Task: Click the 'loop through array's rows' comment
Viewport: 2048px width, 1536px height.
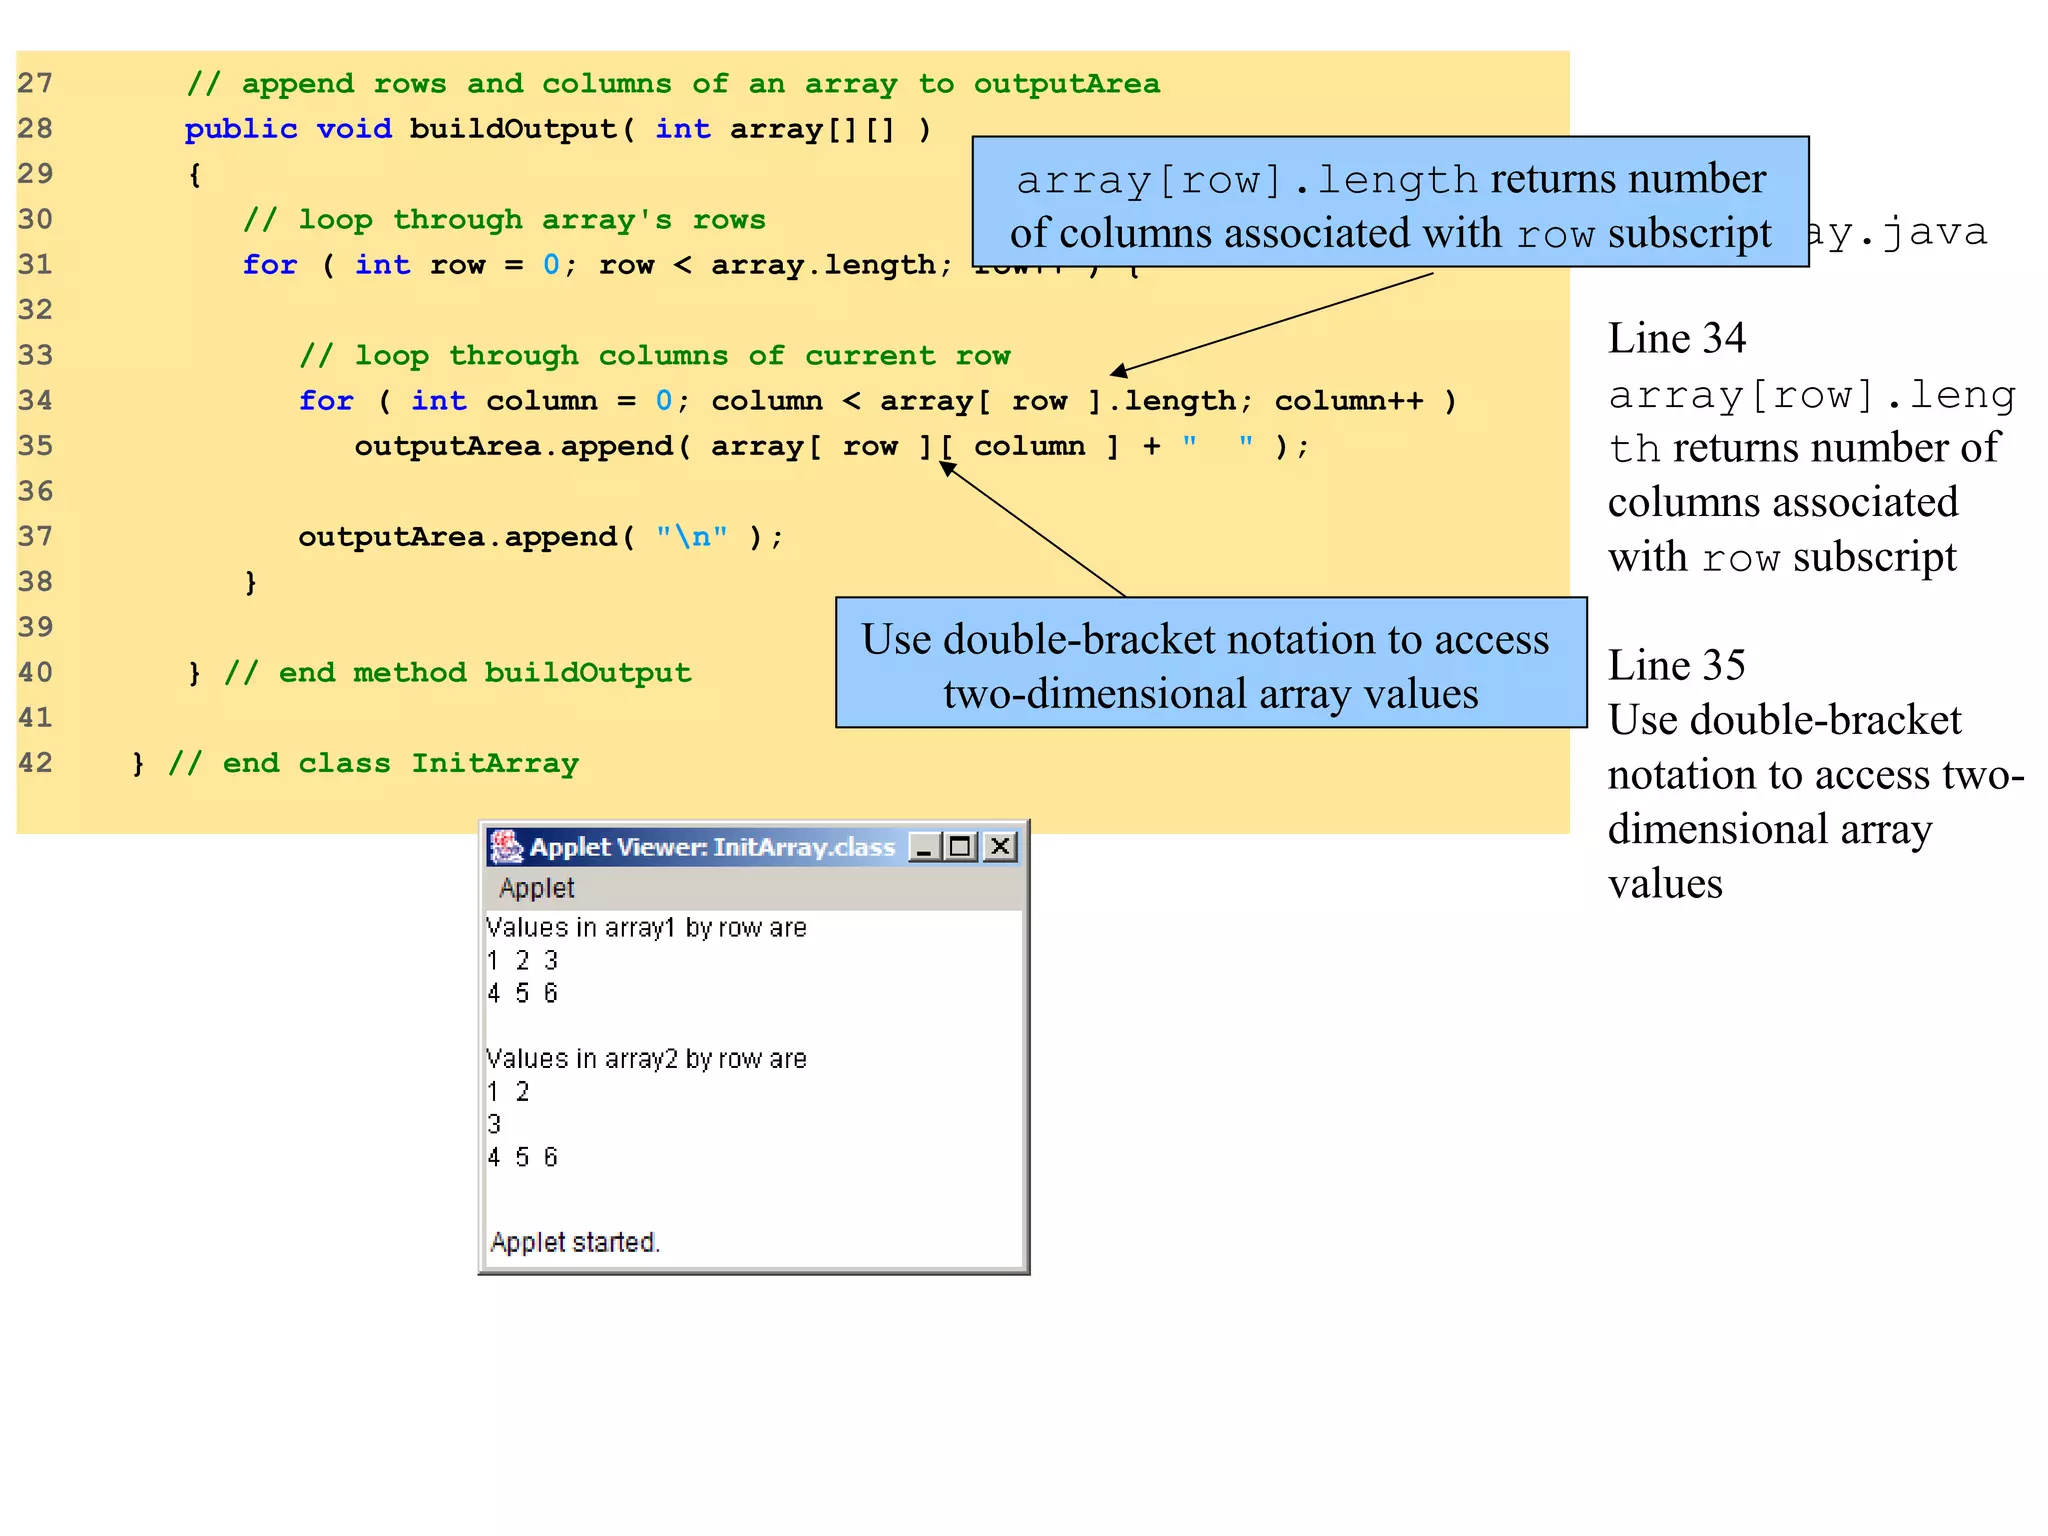Action: 504,220
